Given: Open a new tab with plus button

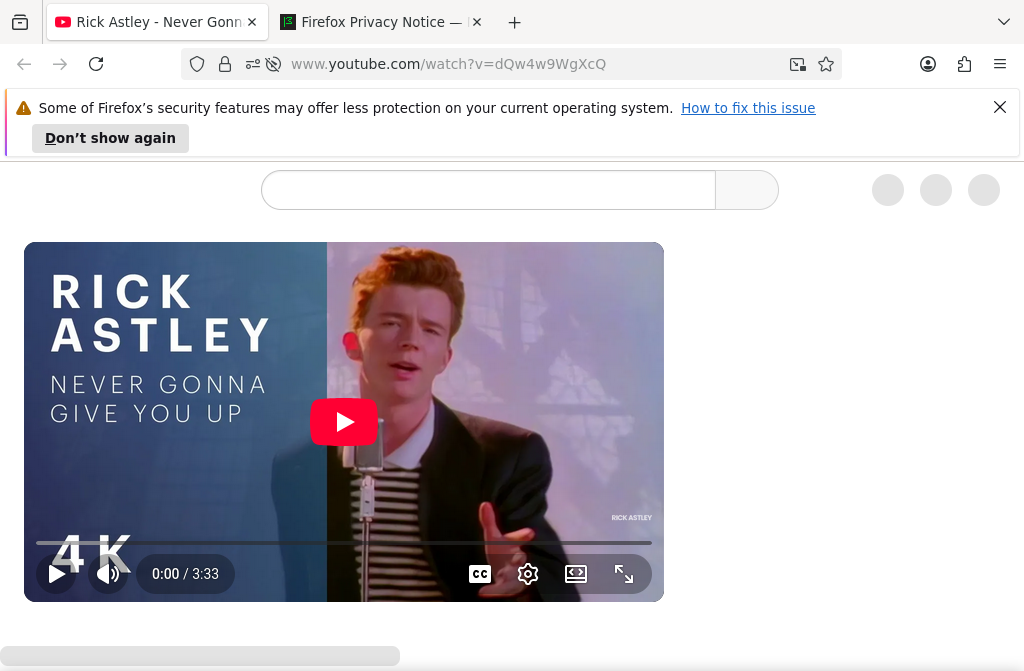Looking at the screenshot, I should 515,23.
